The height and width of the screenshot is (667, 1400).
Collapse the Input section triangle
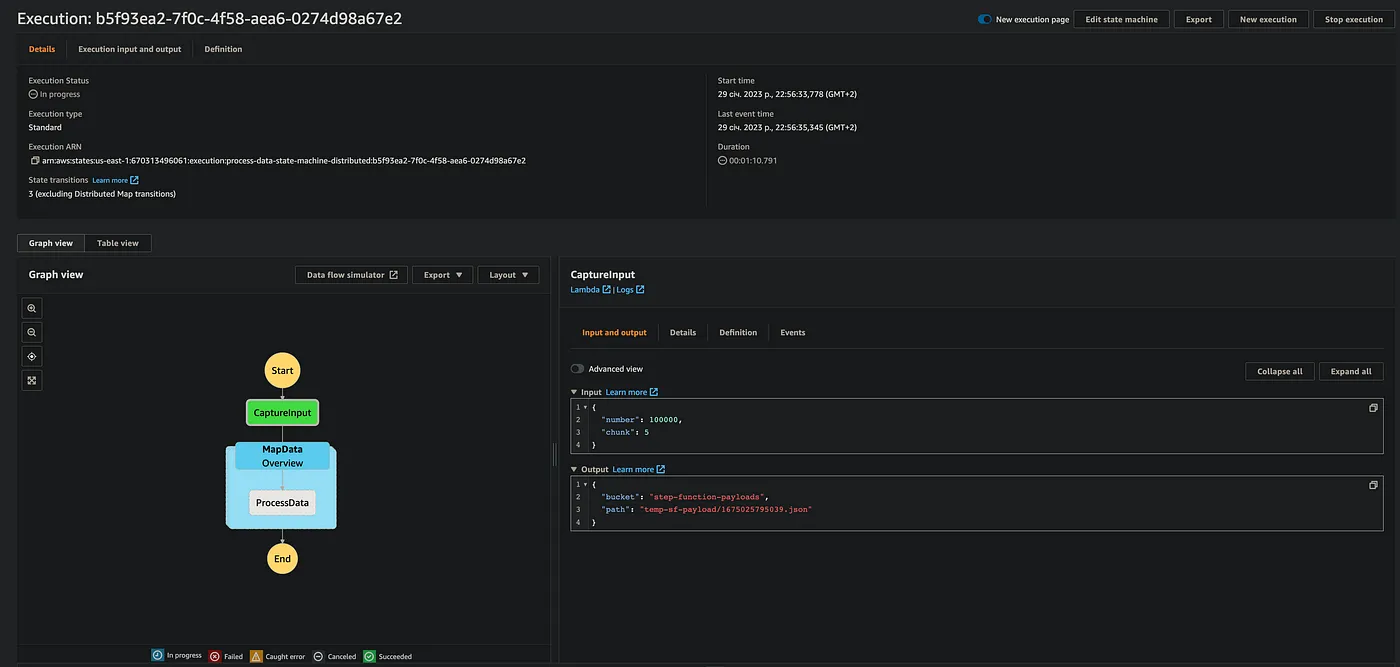[x=574, y=392]
